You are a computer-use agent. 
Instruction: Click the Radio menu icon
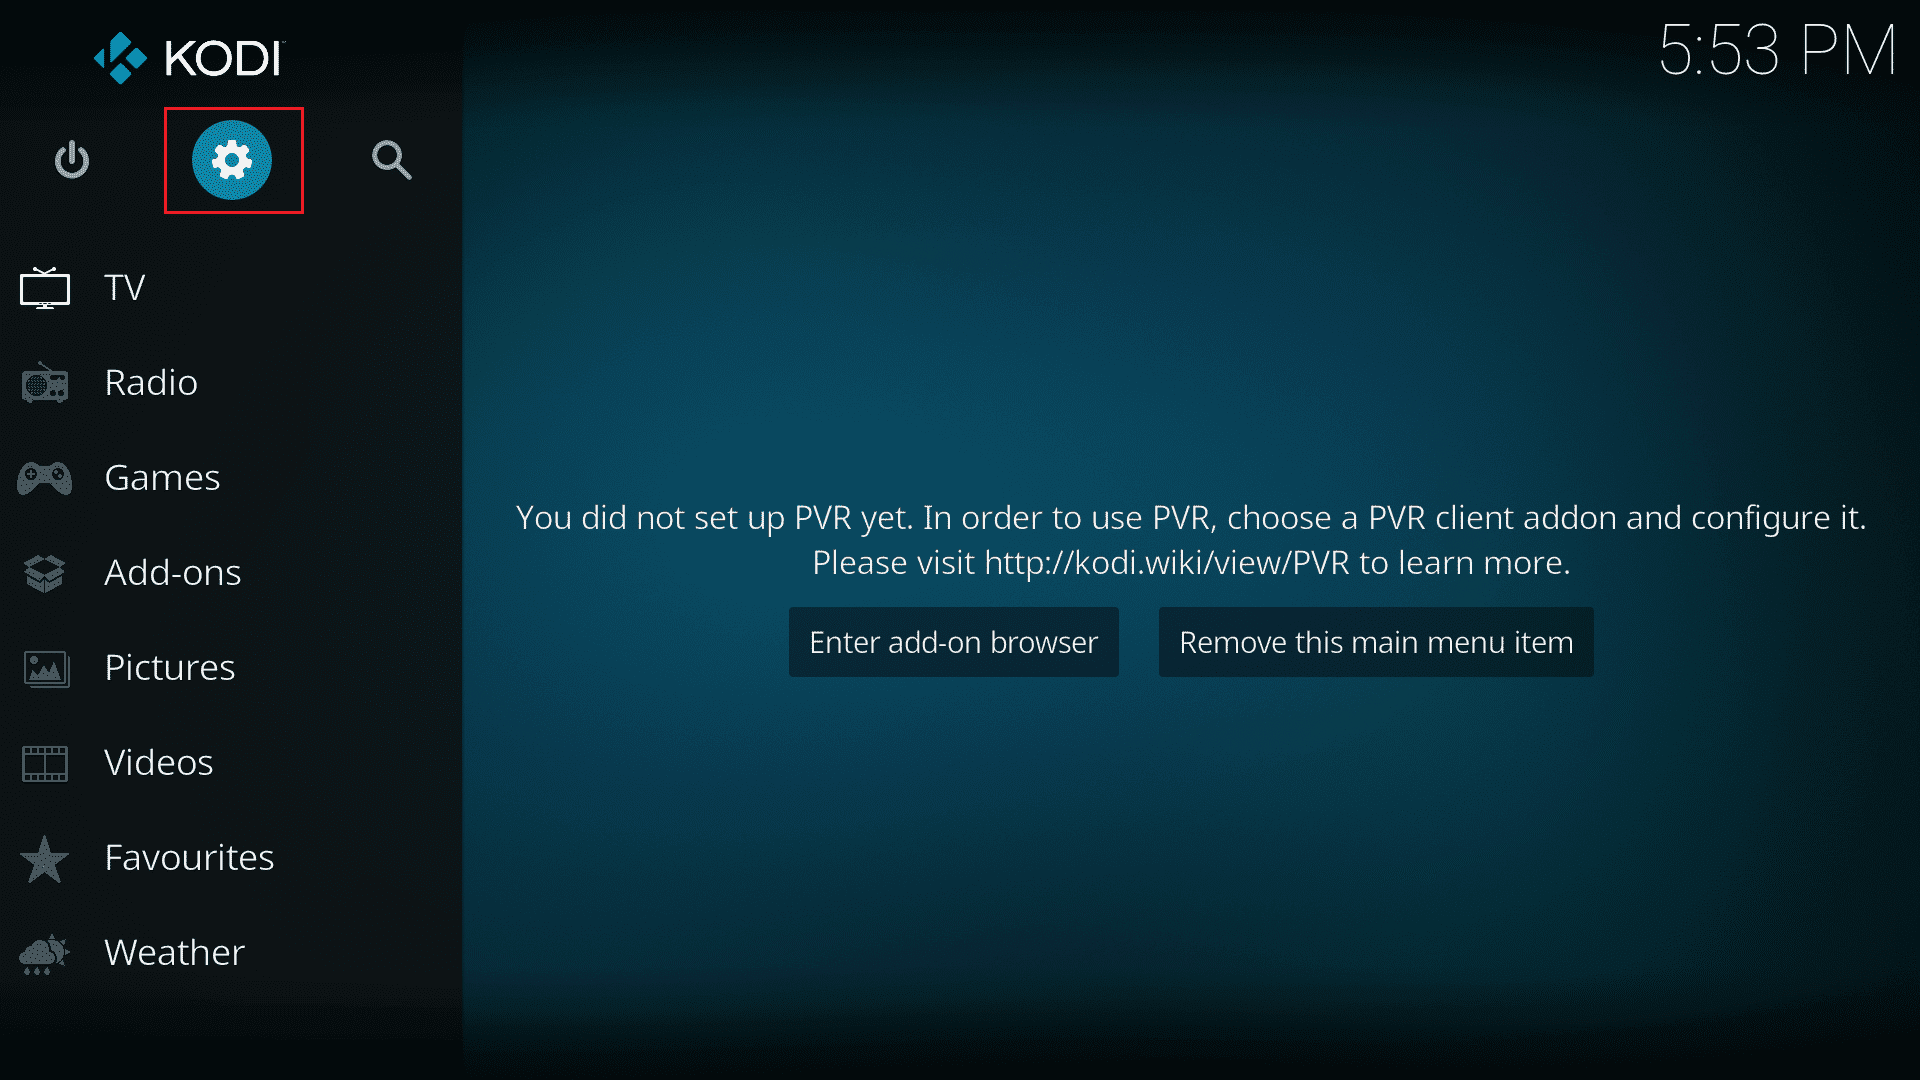pos(46,381)
